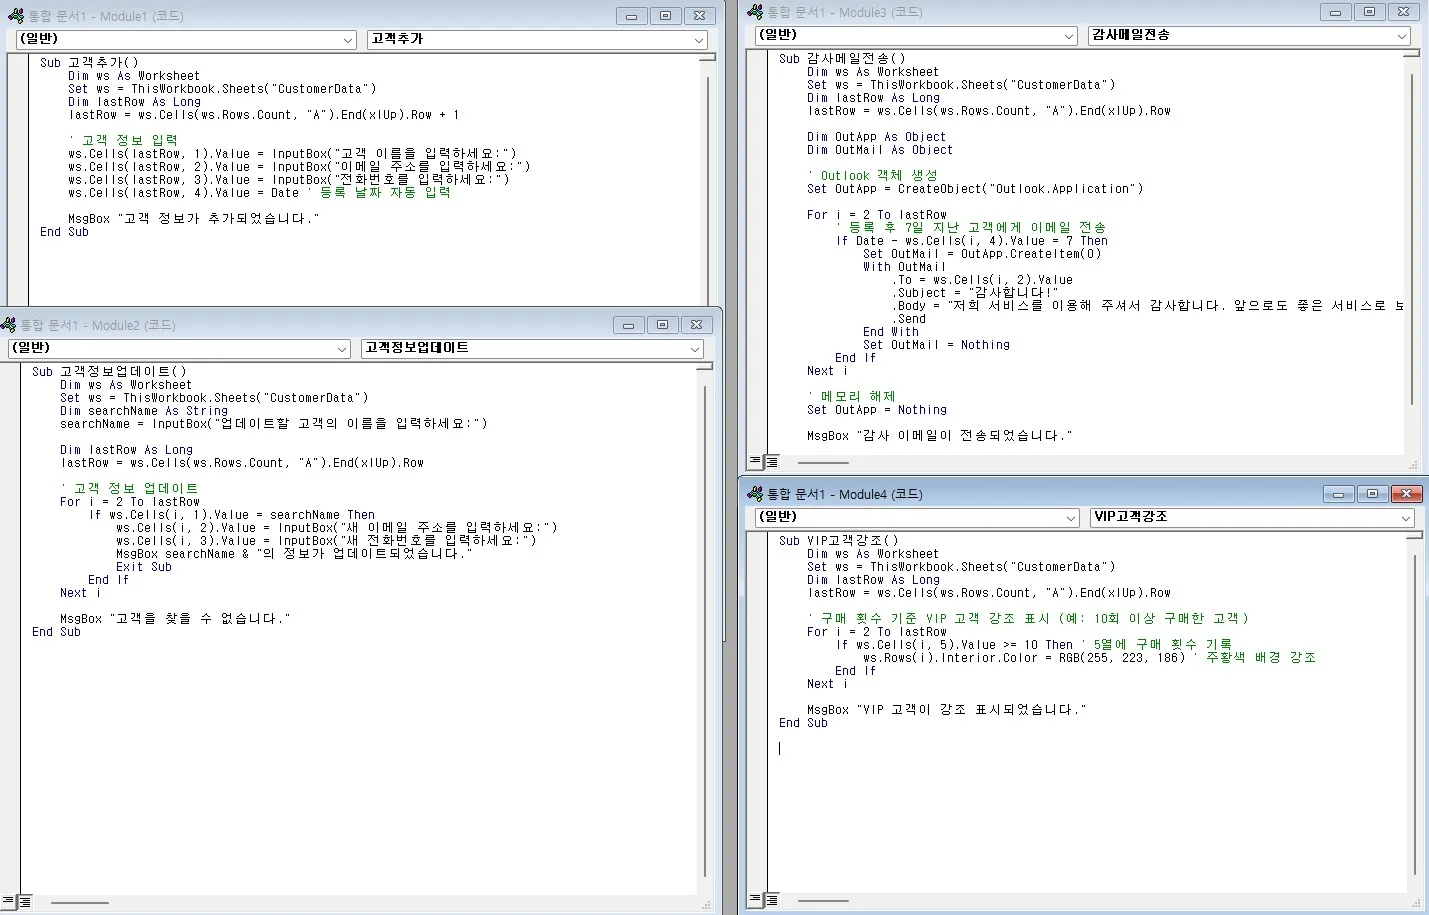This screenshot has width=1429, height=915.
Task: Click Full Module View icon in Module4 window
Action: point(772,901)
